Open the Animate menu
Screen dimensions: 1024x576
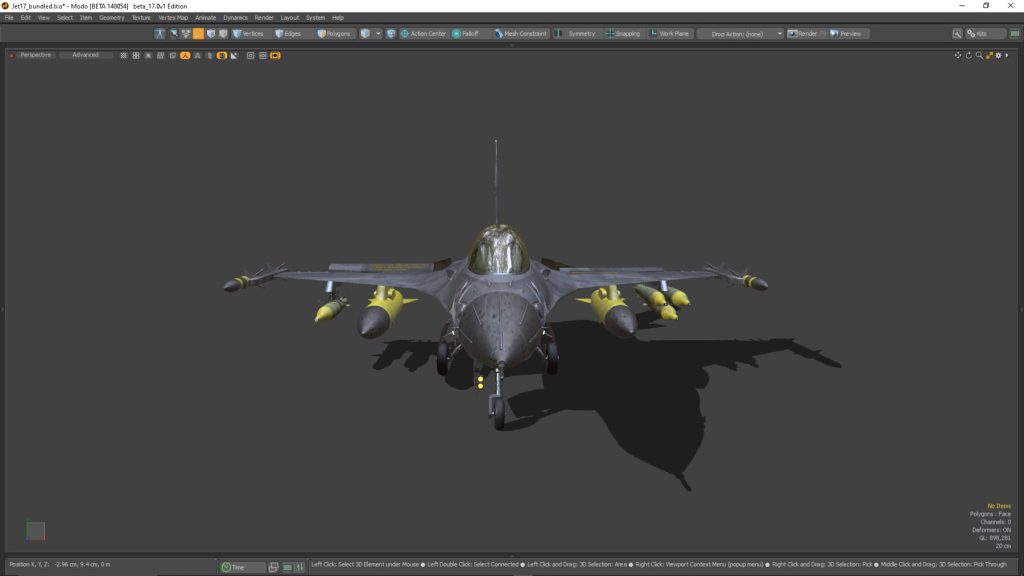coord(206,18)
